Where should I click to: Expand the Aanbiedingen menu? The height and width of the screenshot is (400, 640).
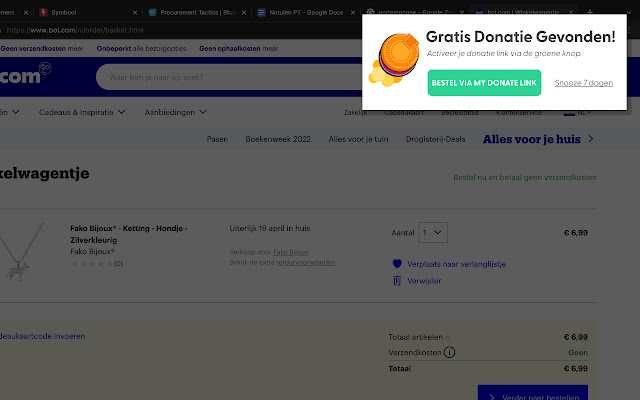(x=175, y=112)
